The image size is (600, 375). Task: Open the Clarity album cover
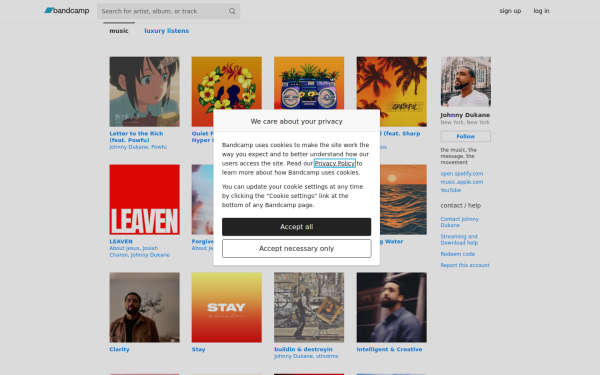tap(144, 307)
